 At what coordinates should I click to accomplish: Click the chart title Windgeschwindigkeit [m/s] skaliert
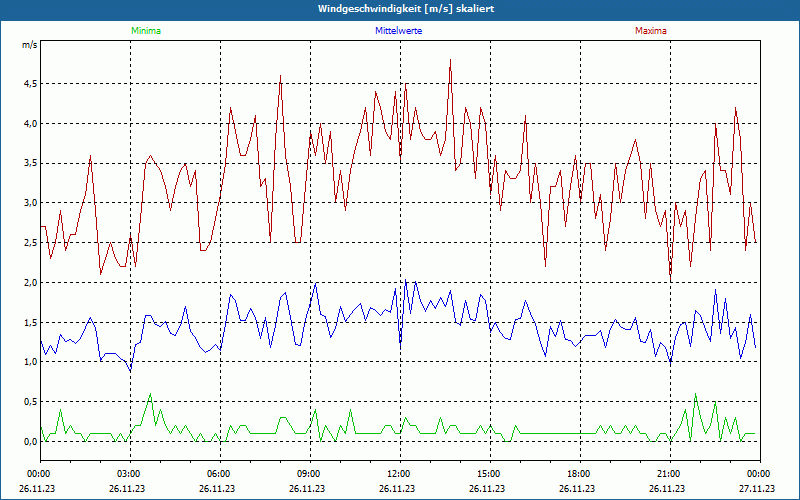[x=406, y=9]
